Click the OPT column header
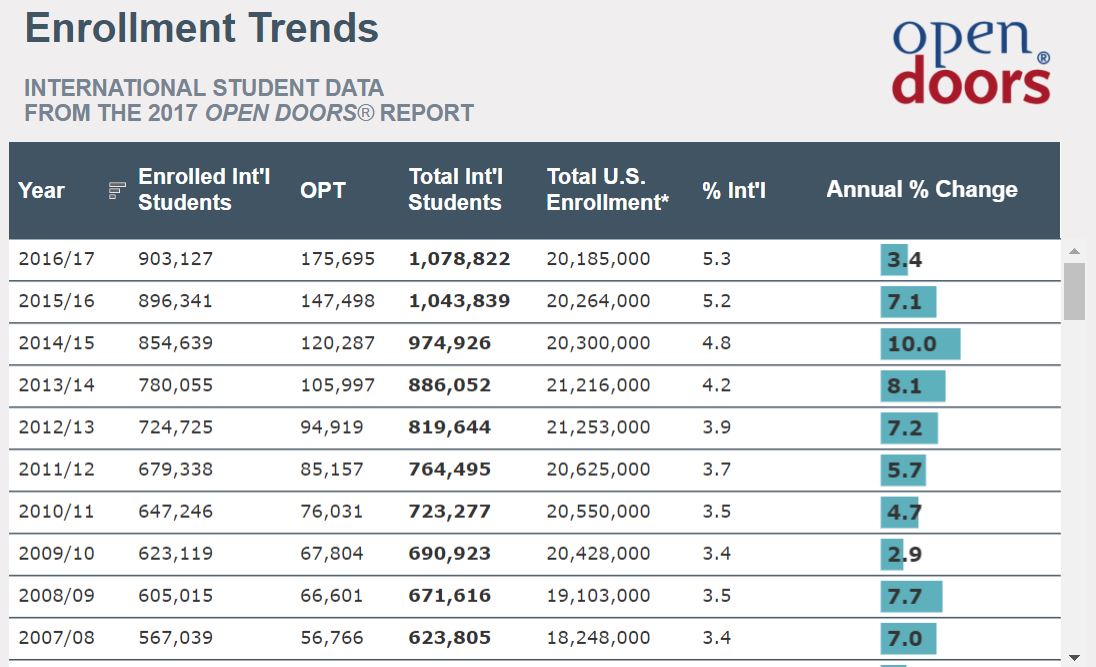 tap(323, 190)
